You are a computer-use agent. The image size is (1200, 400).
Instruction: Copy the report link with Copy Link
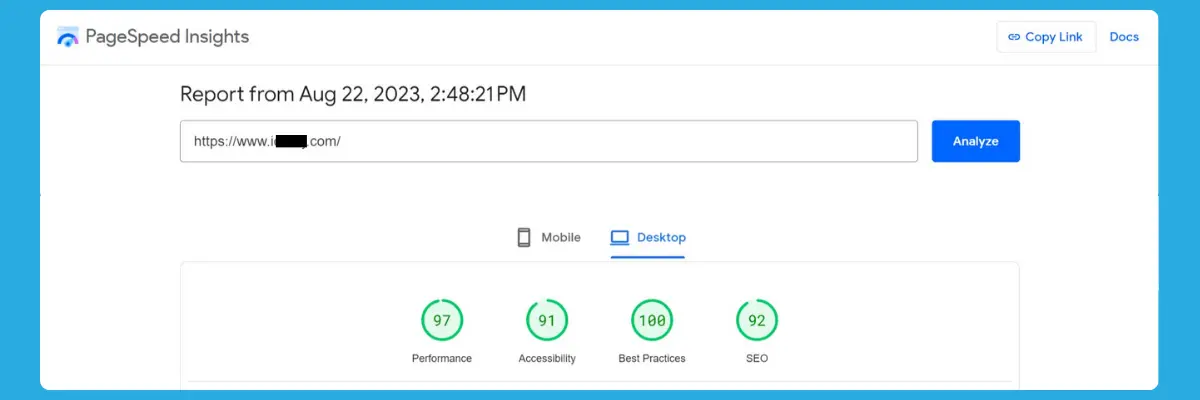(x=1046, y=37)
